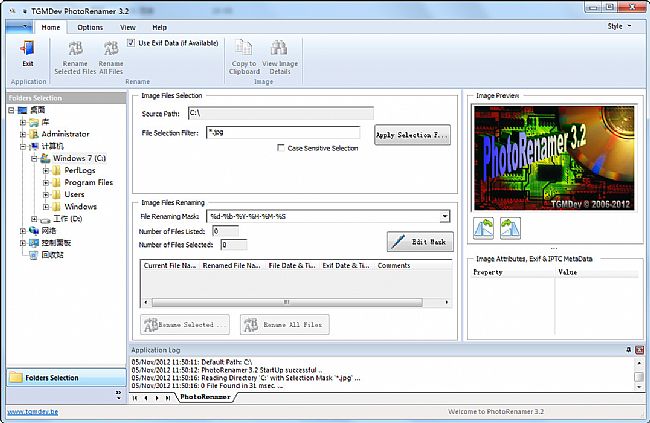
Task: Select the Users folder in tree
Action: (74, 194)
